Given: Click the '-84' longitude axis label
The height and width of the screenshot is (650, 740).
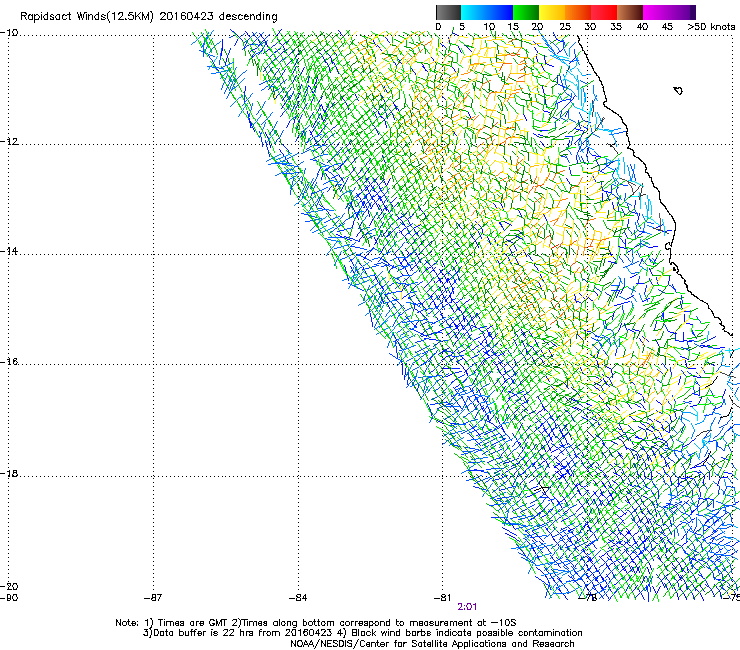Looking at the screenshot, I should pyautogui.click(x=298, y=598).
